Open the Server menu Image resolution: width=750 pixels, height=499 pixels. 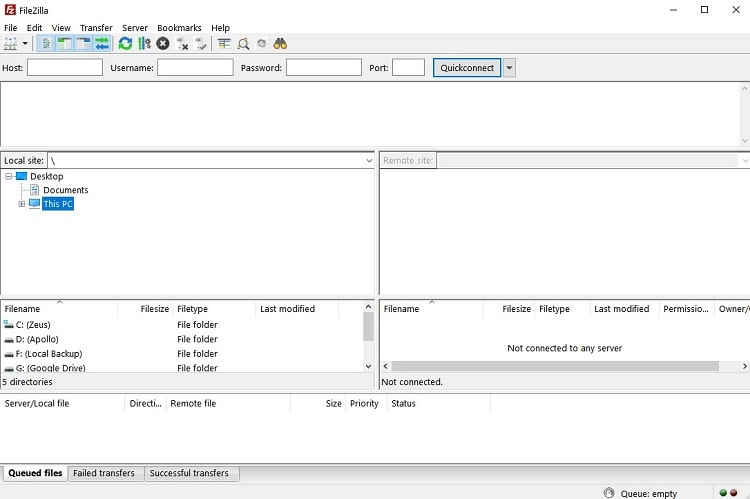coord(135,28)
